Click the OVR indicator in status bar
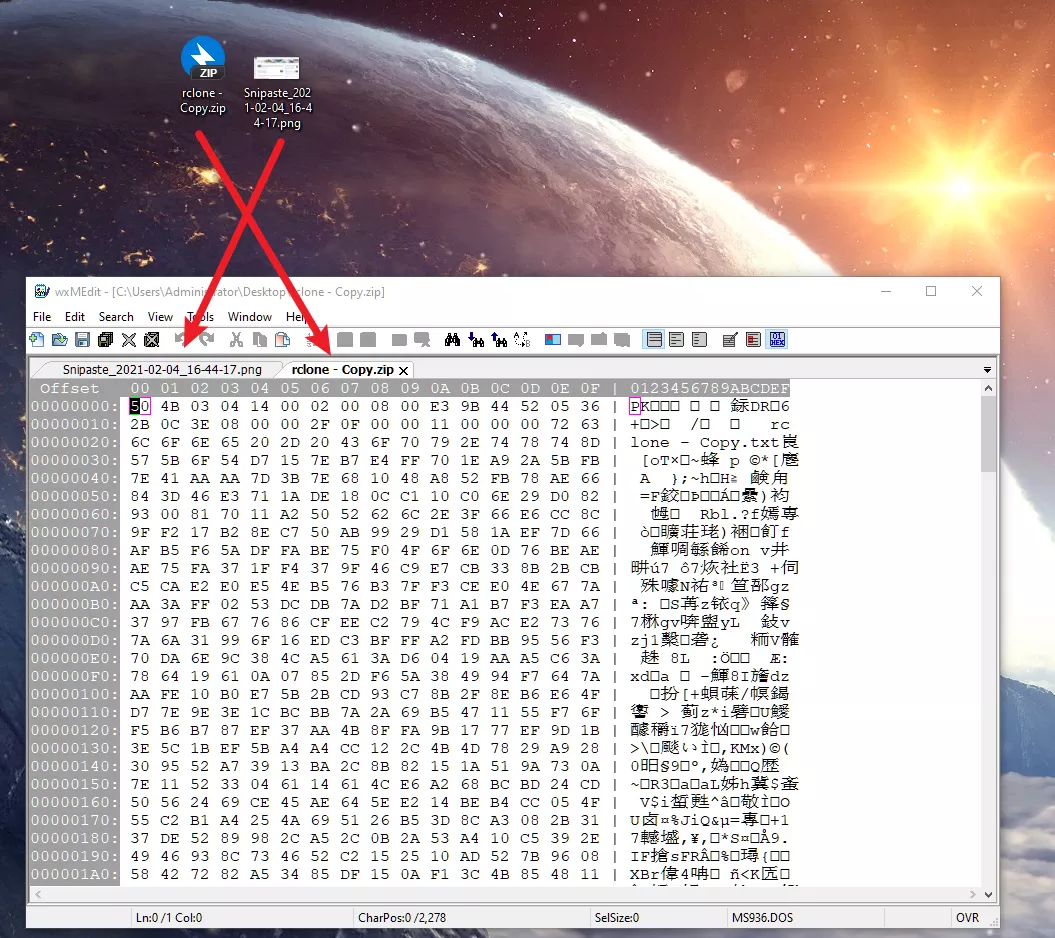 pos(967,918)
